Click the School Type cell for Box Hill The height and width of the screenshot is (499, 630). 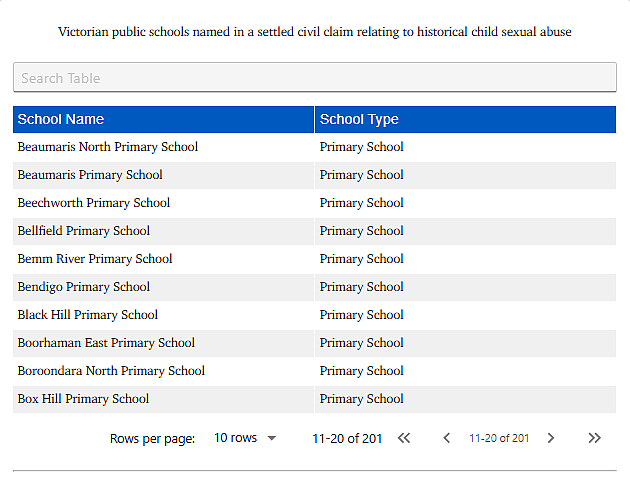pos(465,399)
